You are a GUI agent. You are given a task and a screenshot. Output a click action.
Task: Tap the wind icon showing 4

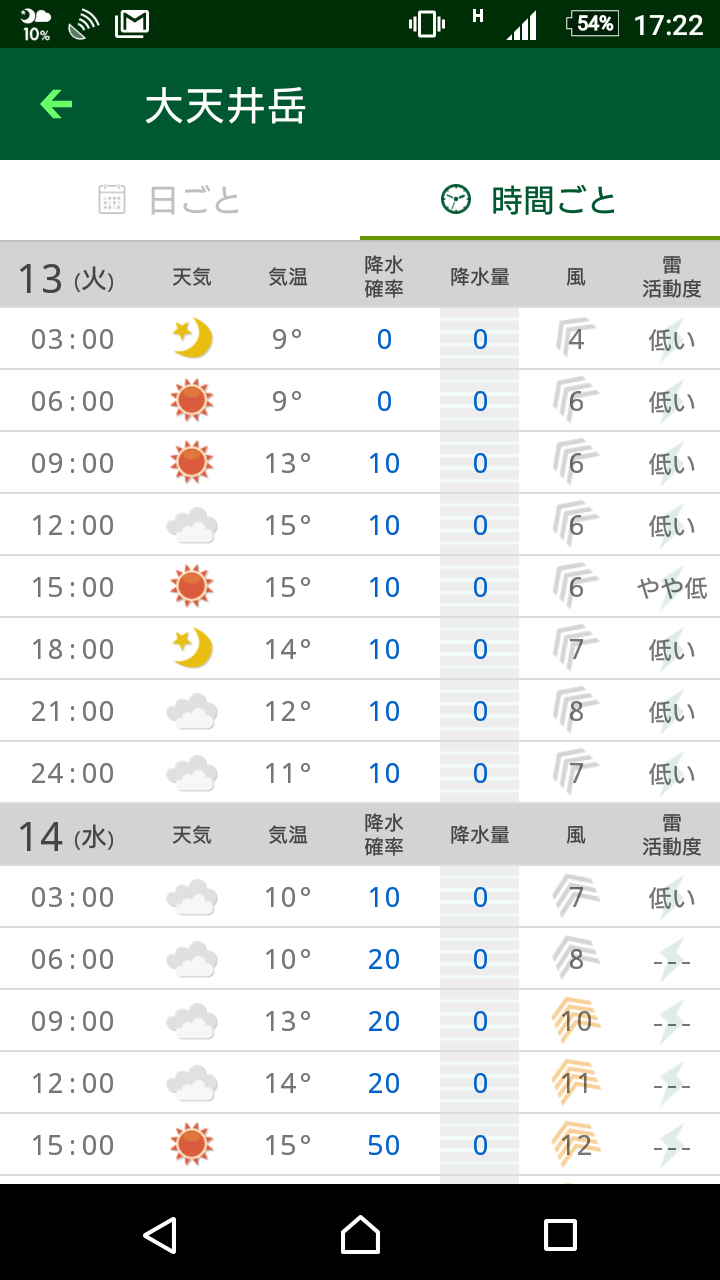576,339
